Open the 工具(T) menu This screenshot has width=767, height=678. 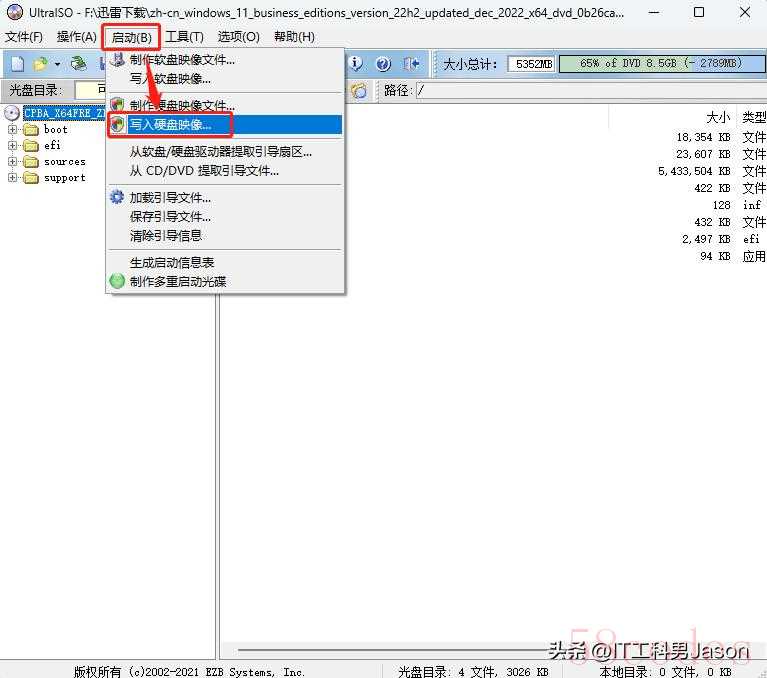(x=184, y=37)
